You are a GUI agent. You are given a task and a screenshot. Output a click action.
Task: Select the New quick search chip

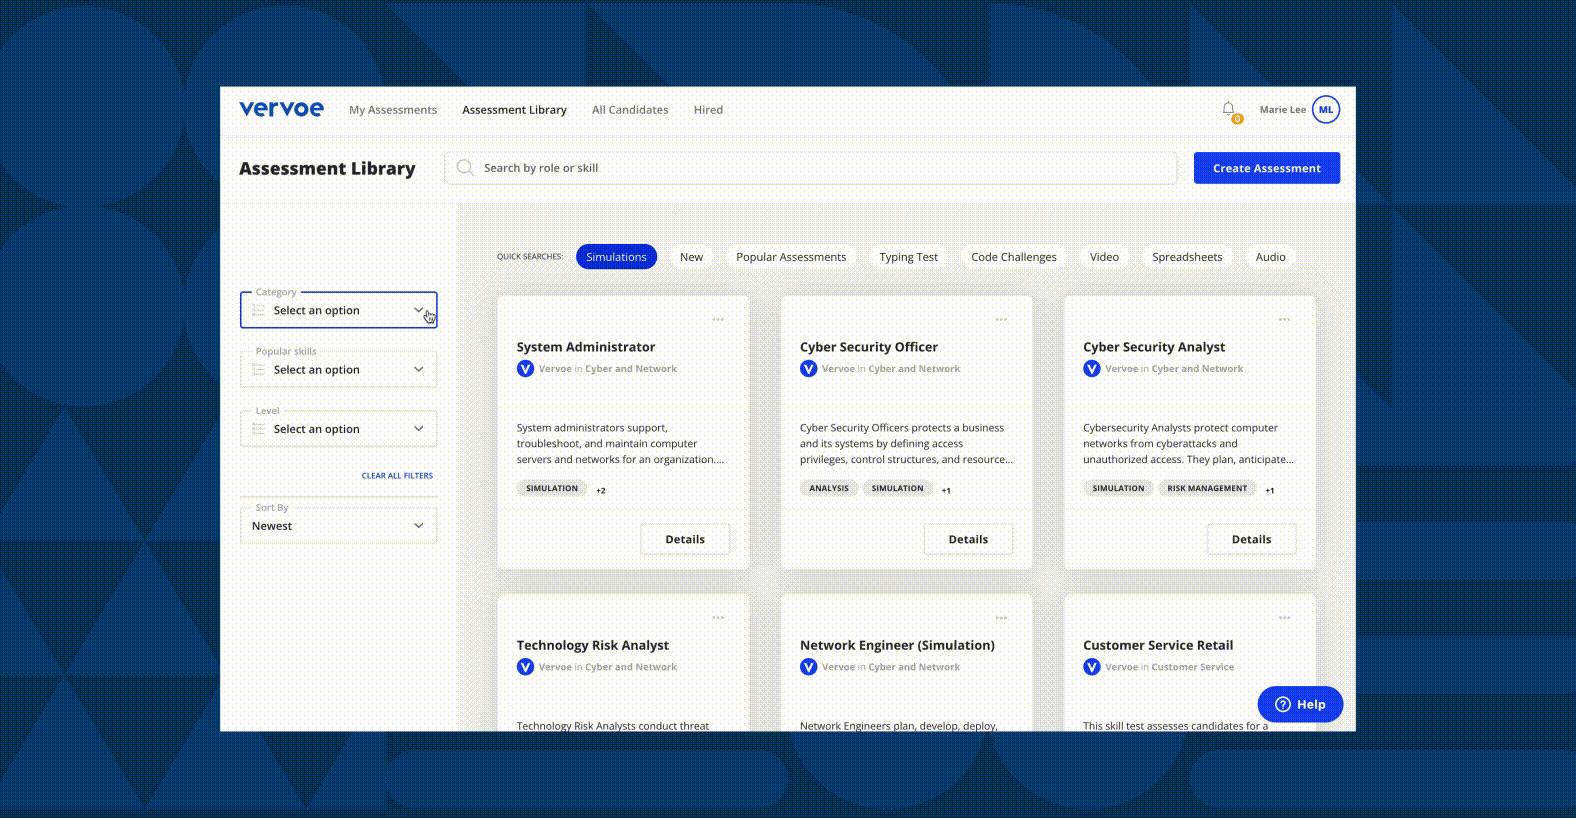[x=691, y=257]
